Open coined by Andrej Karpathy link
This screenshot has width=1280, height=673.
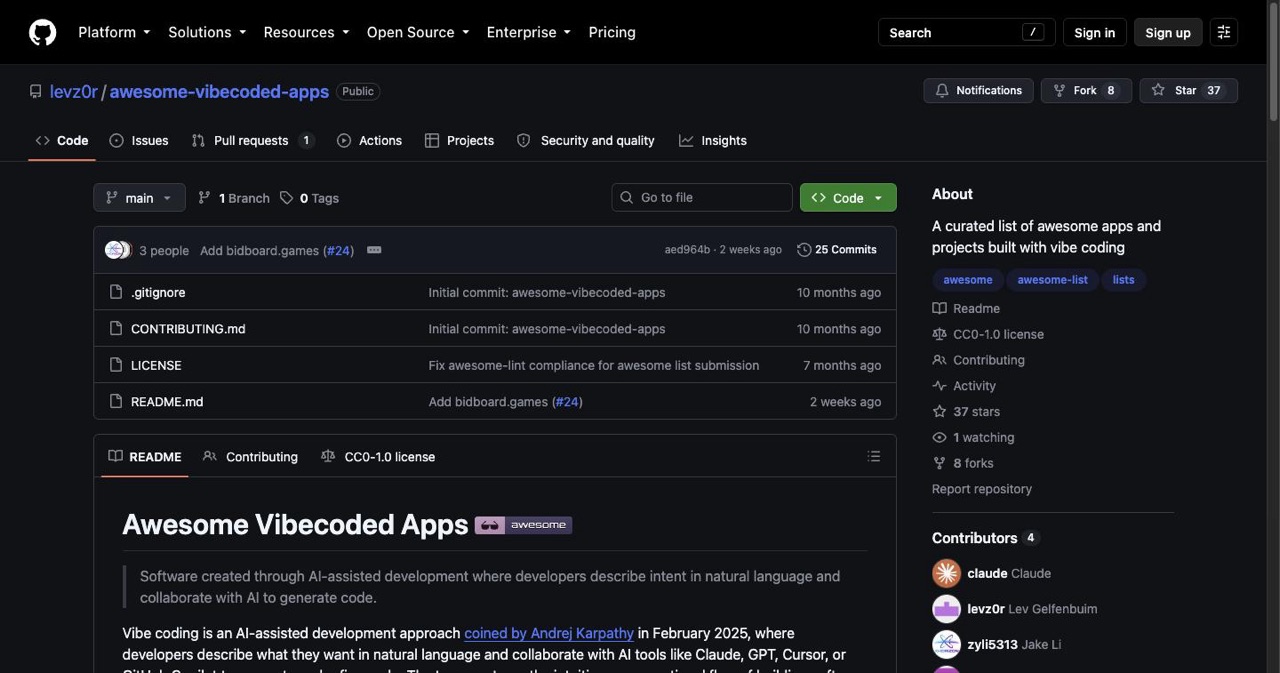[549, 633]
